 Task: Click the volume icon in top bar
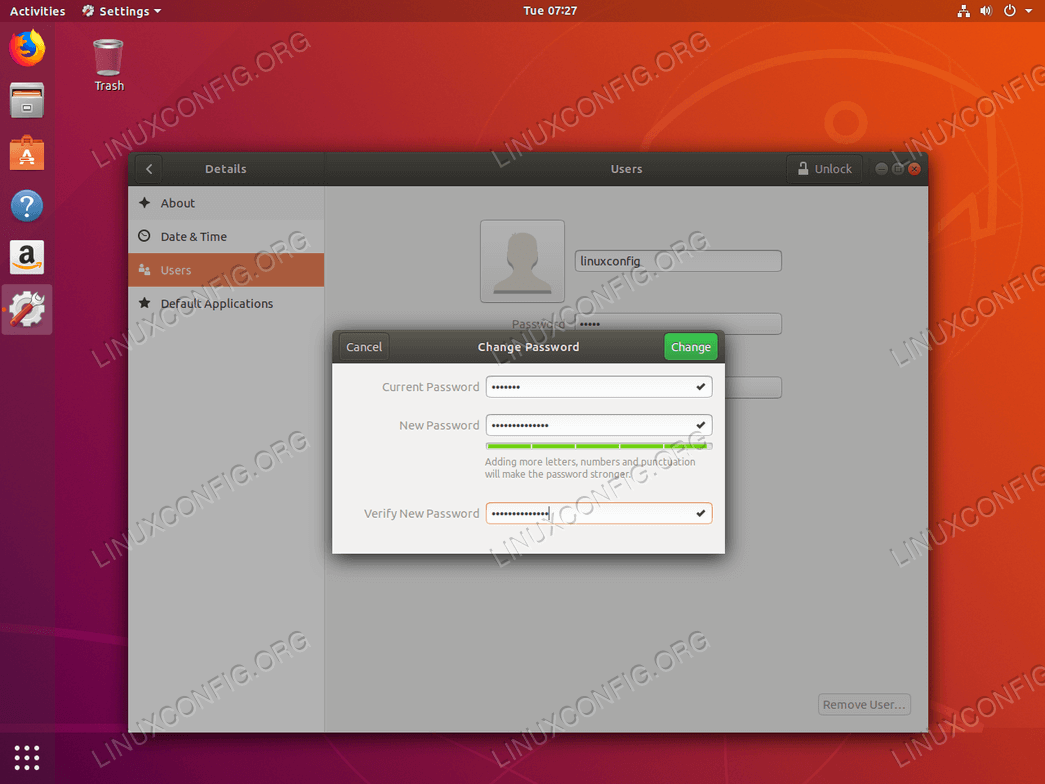(x=986, y=11)
